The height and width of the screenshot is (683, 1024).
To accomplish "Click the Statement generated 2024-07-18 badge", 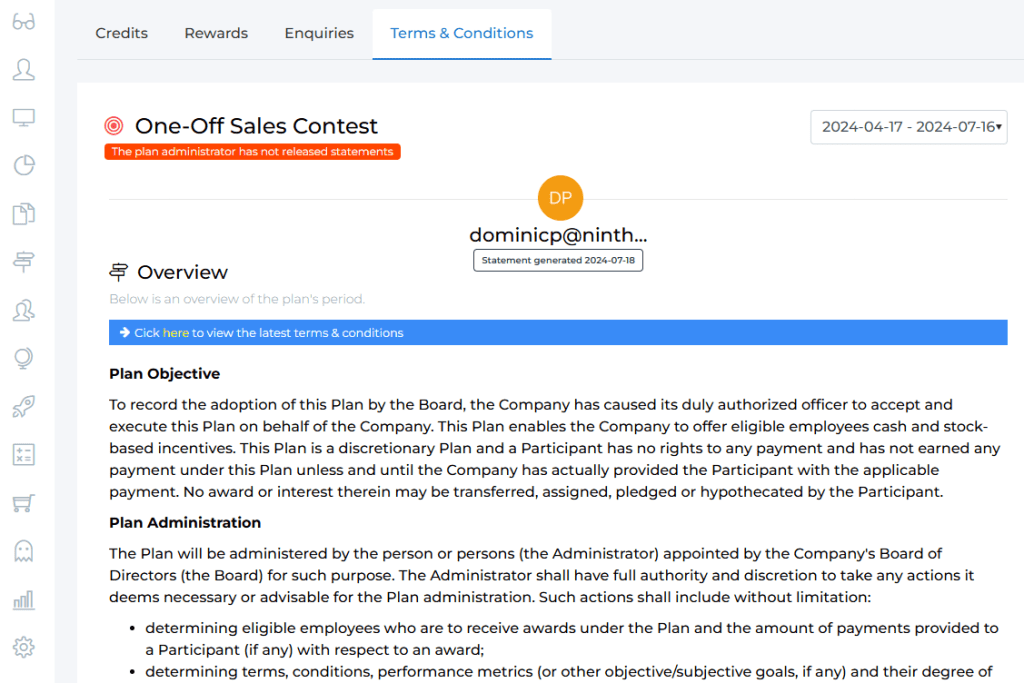I will (x=558, y=261).
